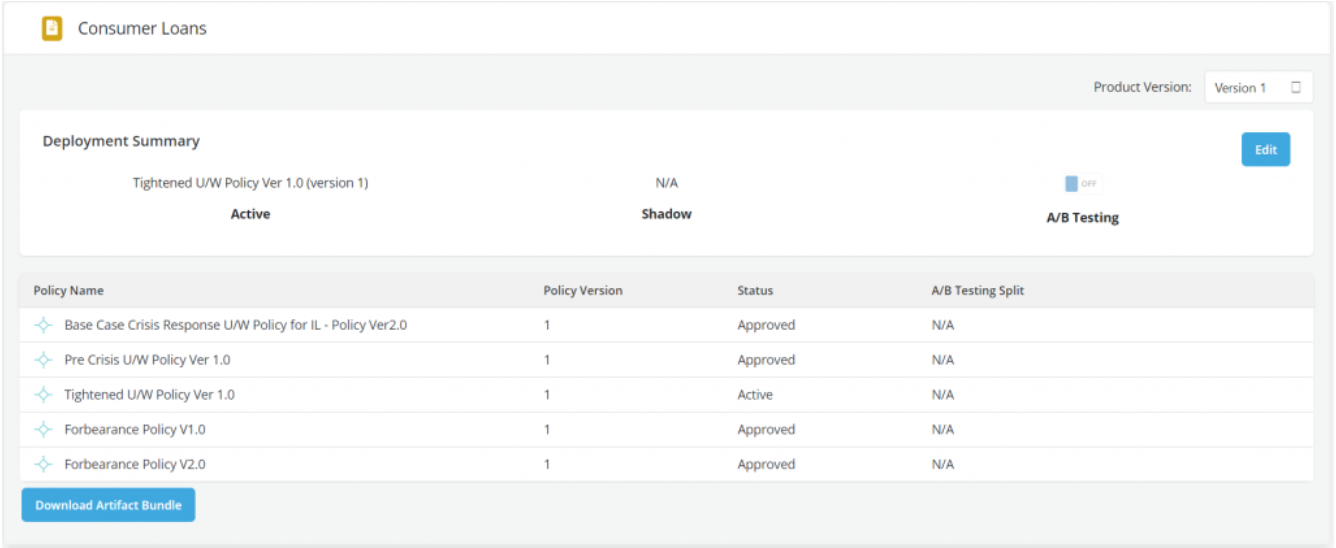Select the Forbearance Policy V1.0 name
The image size is (1336, 548).
coord(135,430)
